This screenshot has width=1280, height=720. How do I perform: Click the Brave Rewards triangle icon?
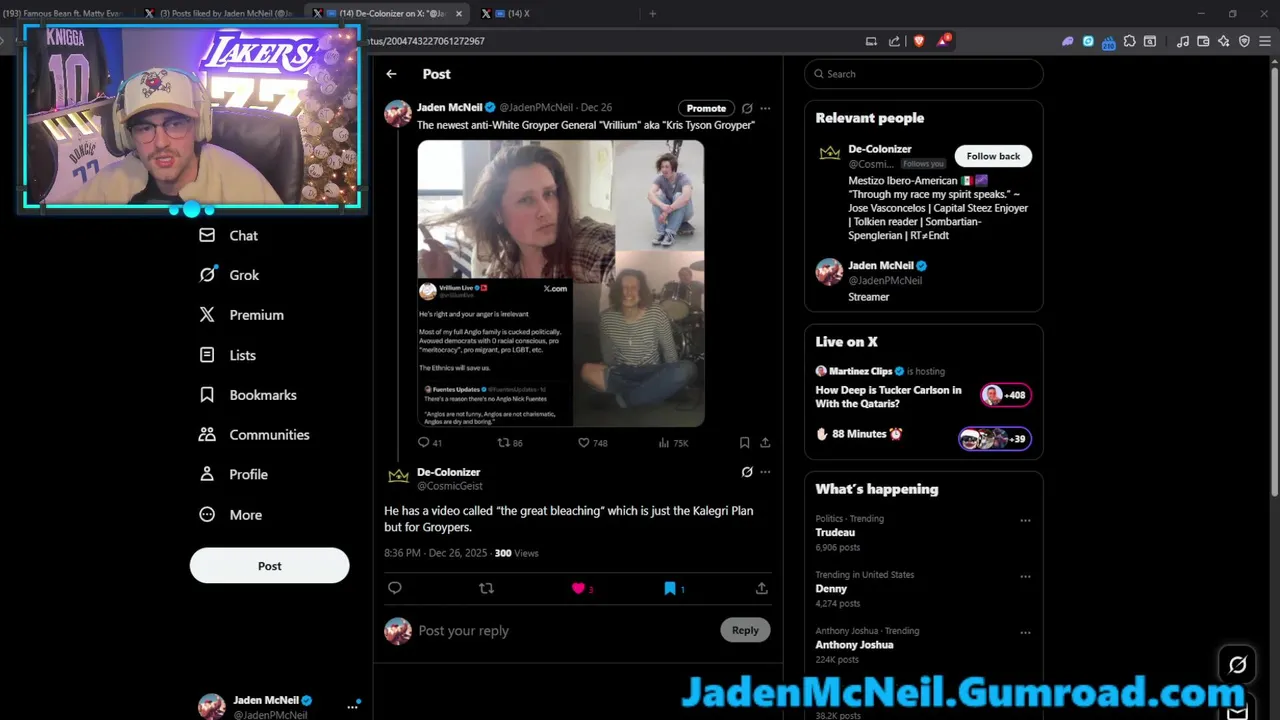(x=944, y=41)
